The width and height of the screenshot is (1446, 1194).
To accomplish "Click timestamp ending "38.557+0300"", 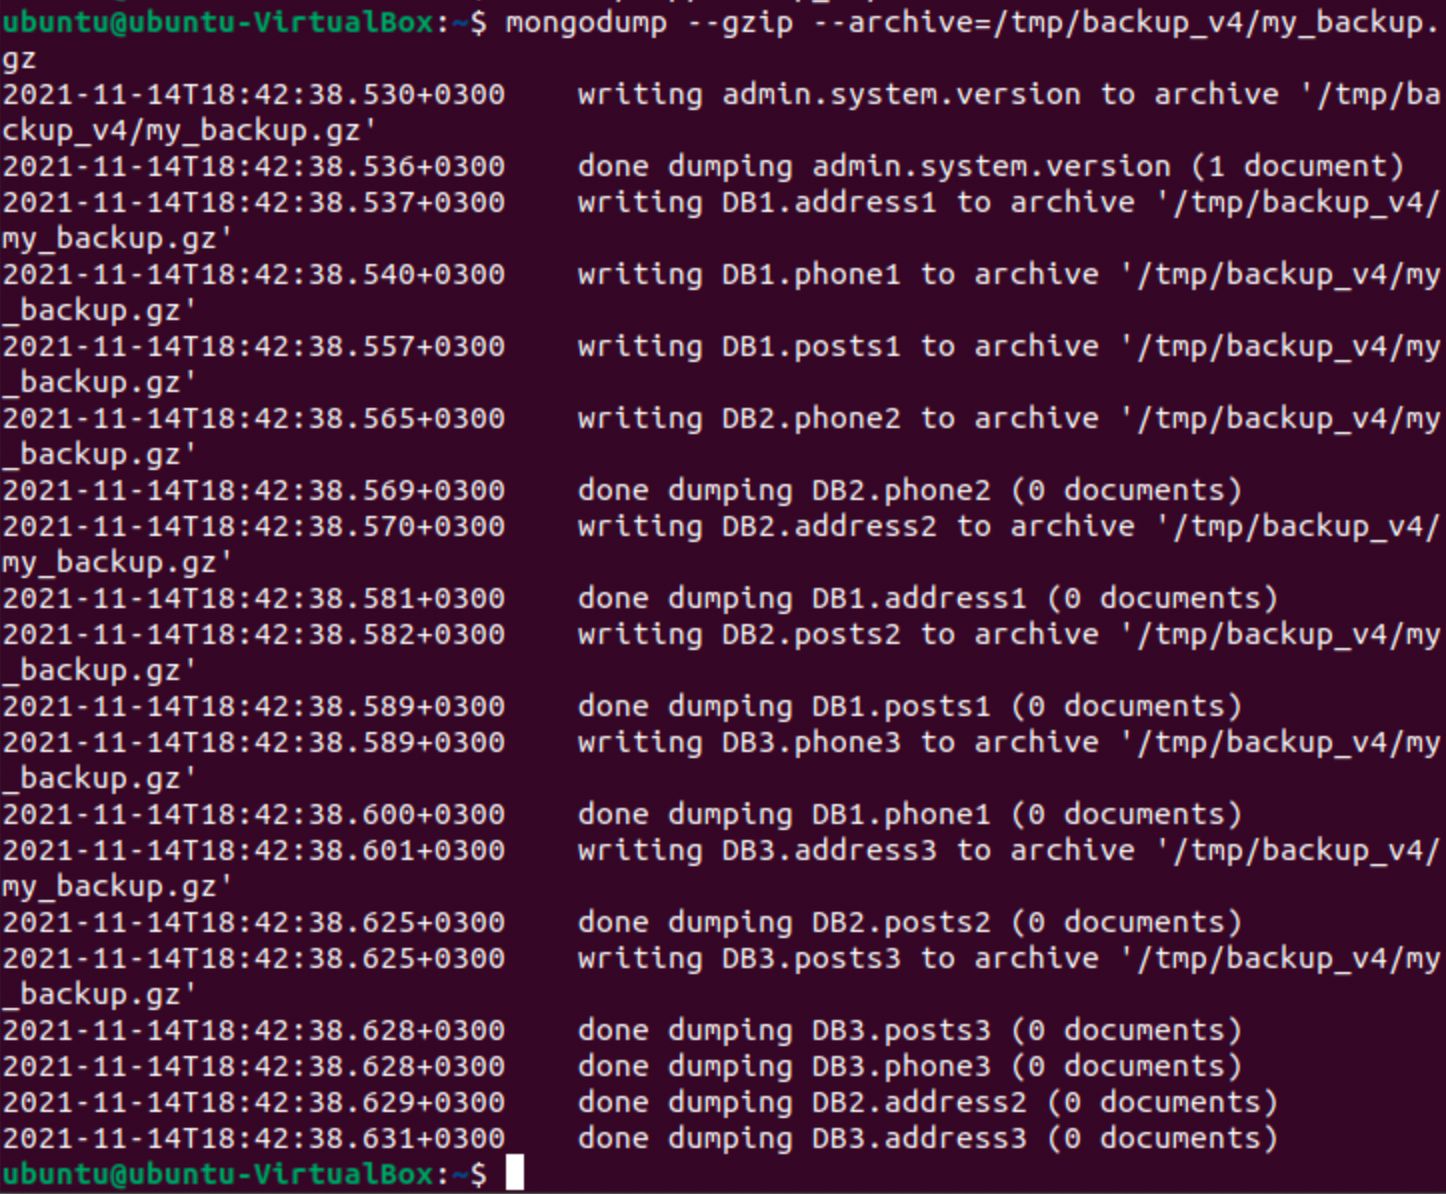I will tap(254, 346).
